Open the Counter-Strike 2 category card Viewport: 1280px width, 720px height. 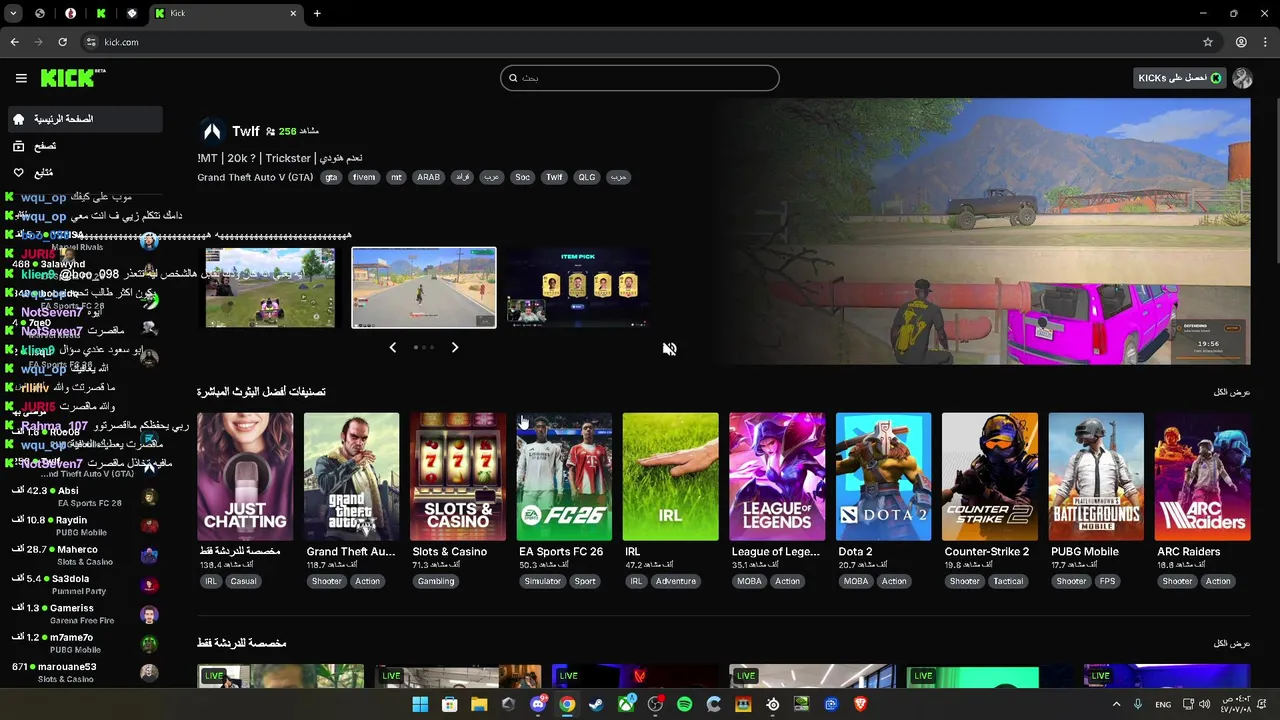point(990,477)
